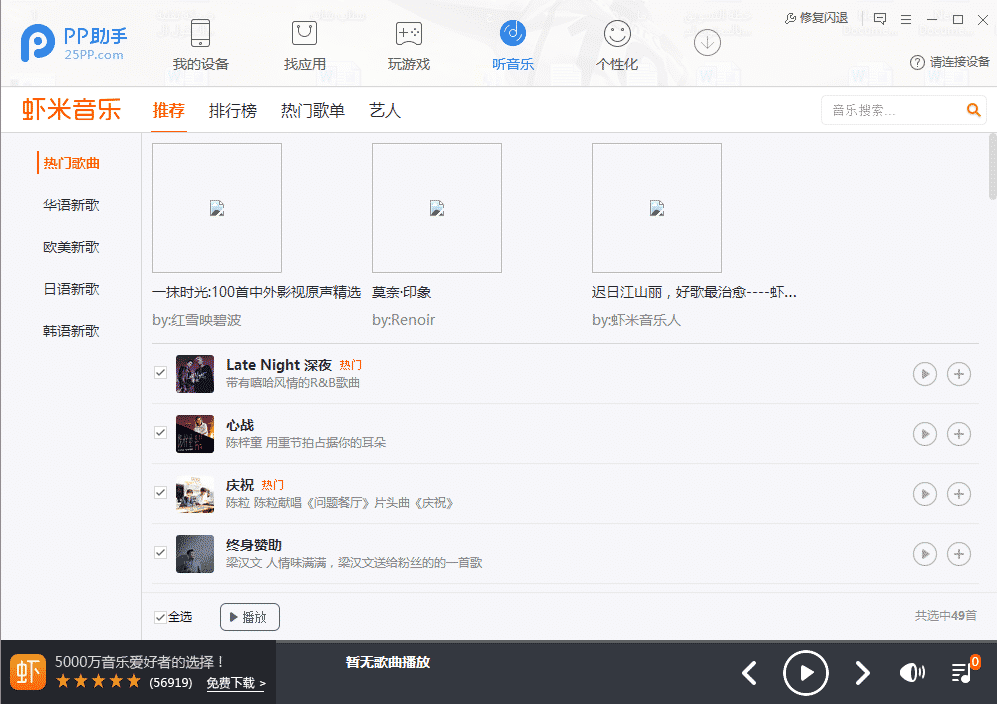997x704 pixels.
Task: Click the author text by:Renoir
Action: (404, 320)
